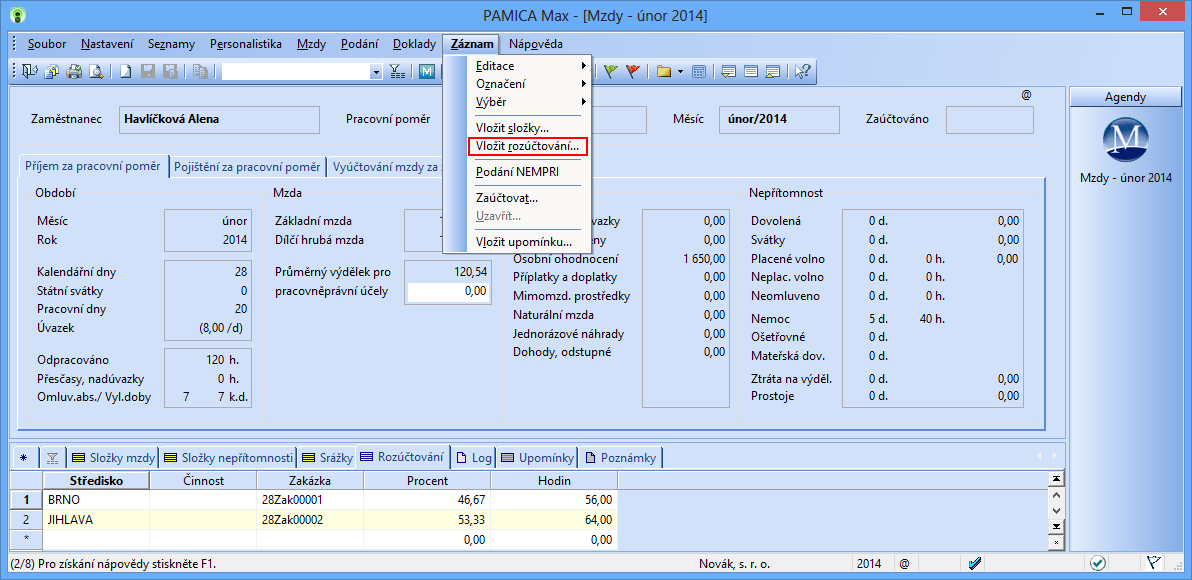
Task: Open the Poznámky tab
Action: coord(622,458)
